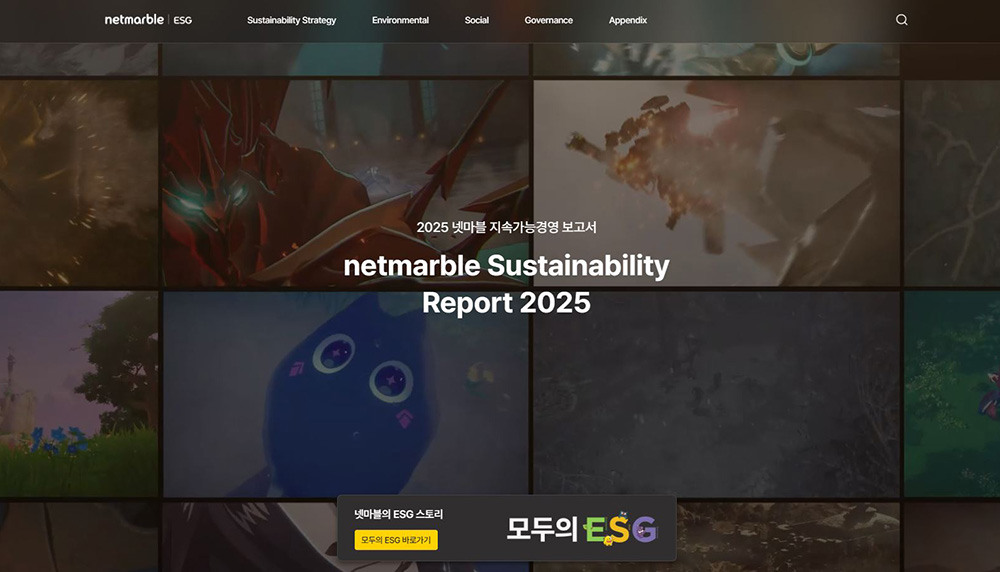Screen dimensions: 1000x572
Task: Open the grassy field with blue flowers thumbnail
Action: [x=78, y=394]
